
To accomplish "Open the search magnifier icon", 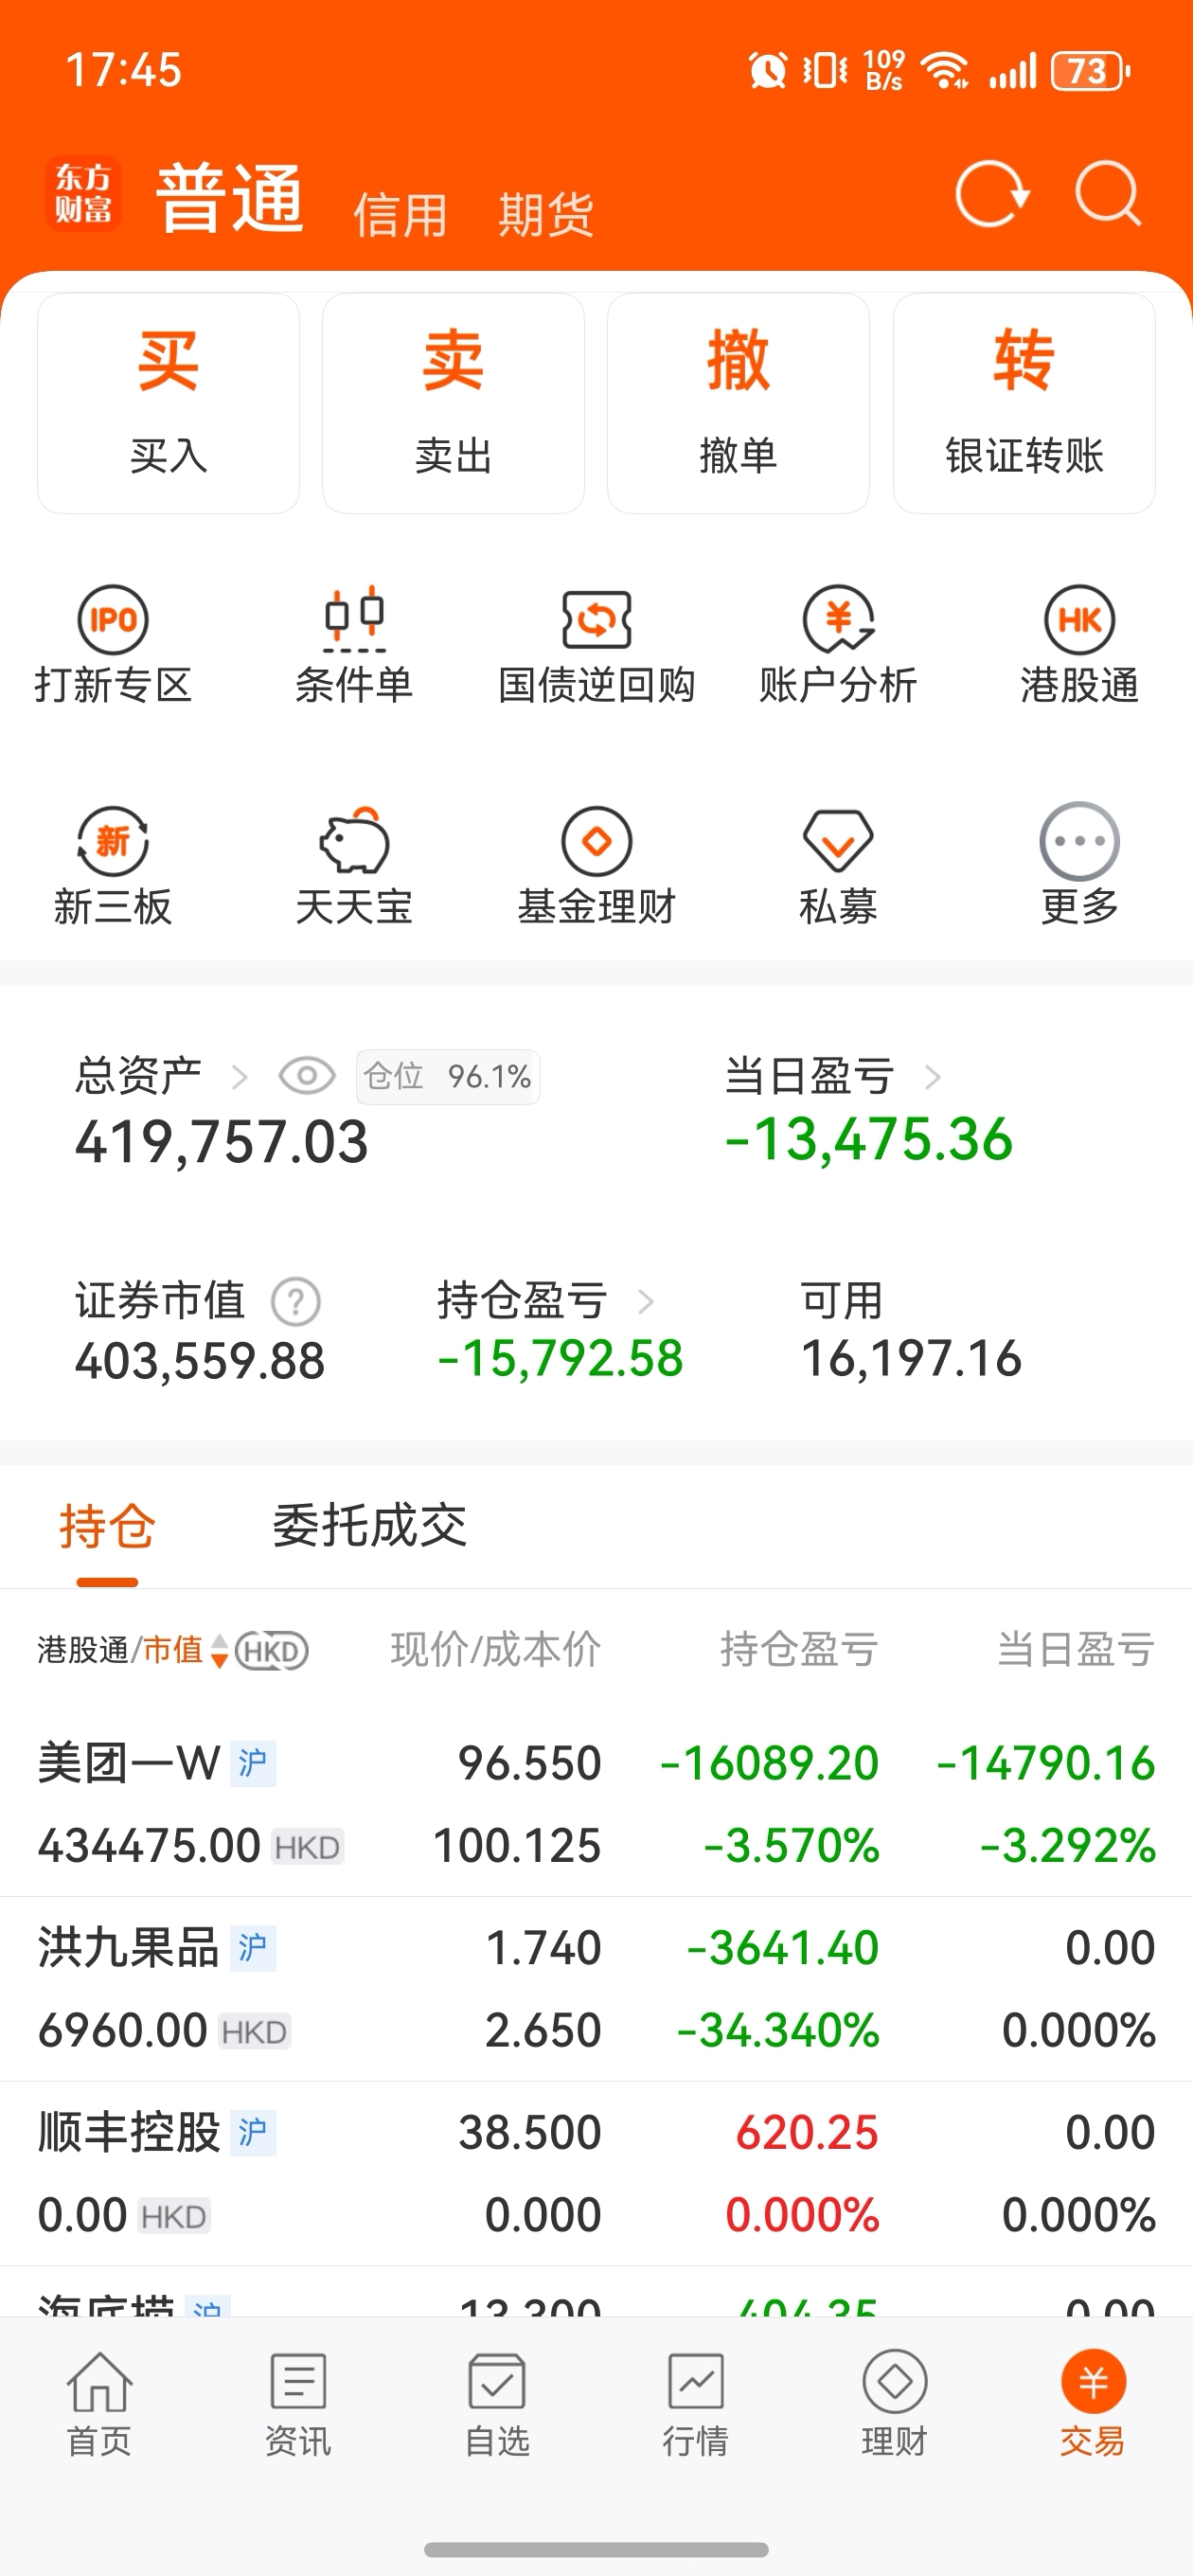I will (1108, 194).
